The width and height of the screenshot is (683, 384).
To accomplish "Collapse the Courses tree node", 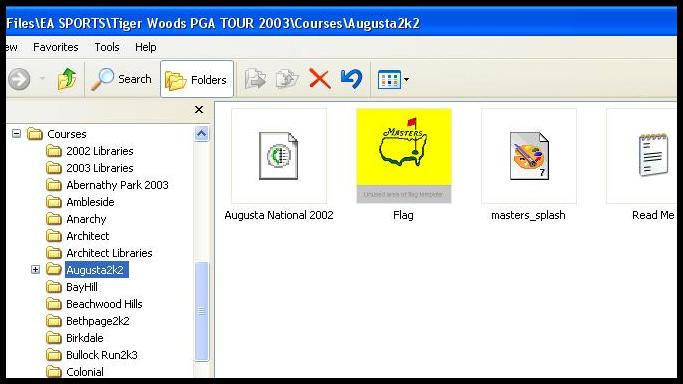I will point(17,134).
